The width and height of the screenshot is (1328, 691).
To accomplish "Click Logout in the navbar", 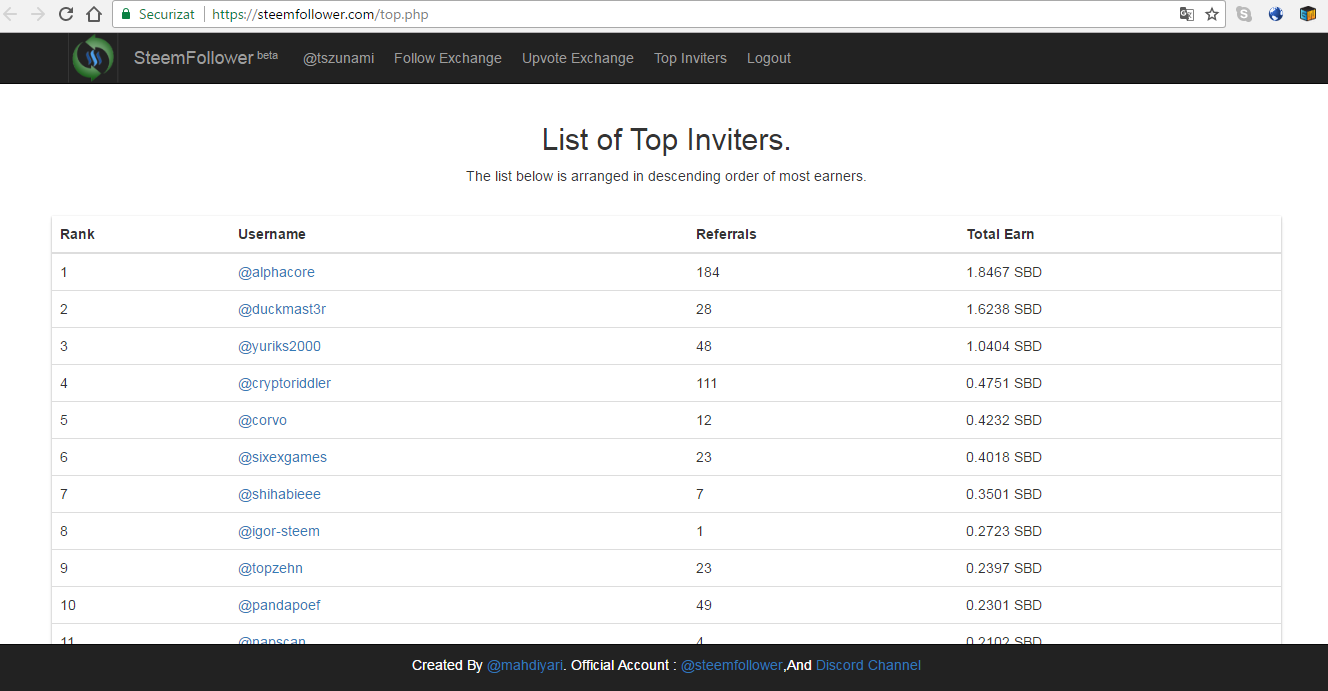I will (x=769, y=58).
